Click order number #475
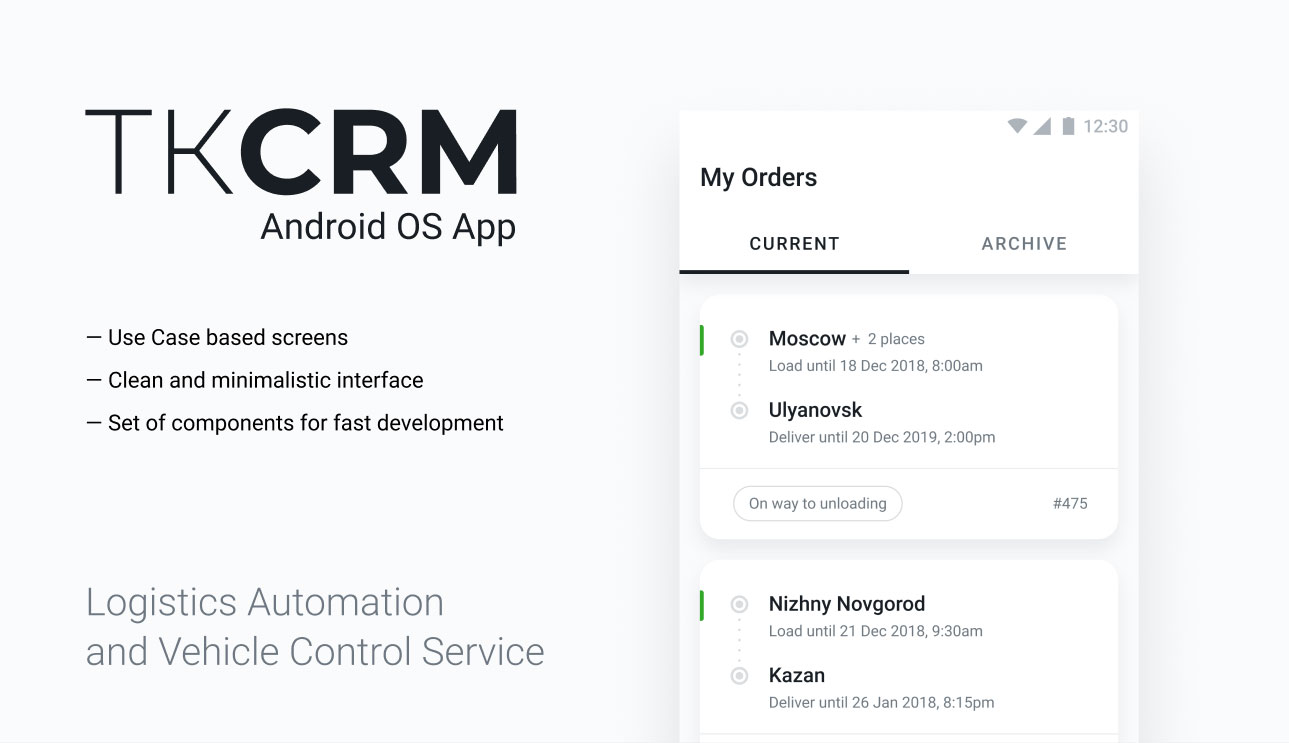 pos(1070,503)
